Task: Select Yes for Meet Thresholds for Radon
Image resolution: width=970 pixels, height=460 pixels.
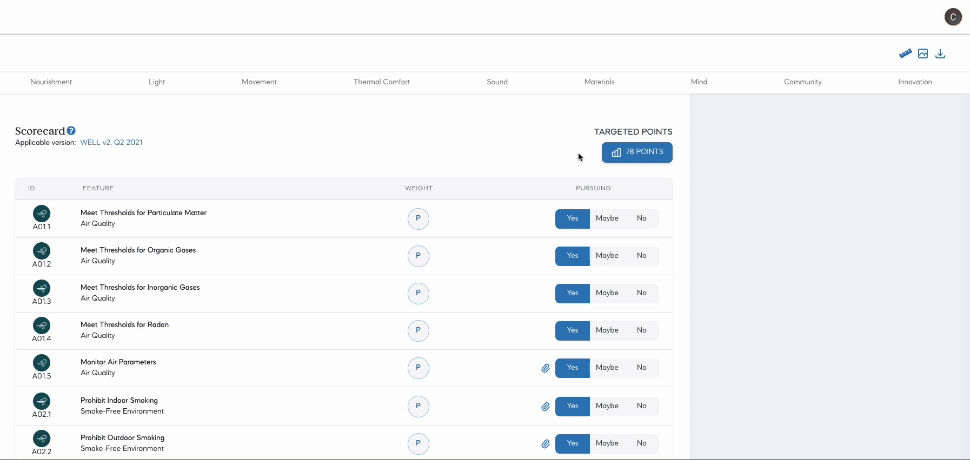Action: (572, 330)
